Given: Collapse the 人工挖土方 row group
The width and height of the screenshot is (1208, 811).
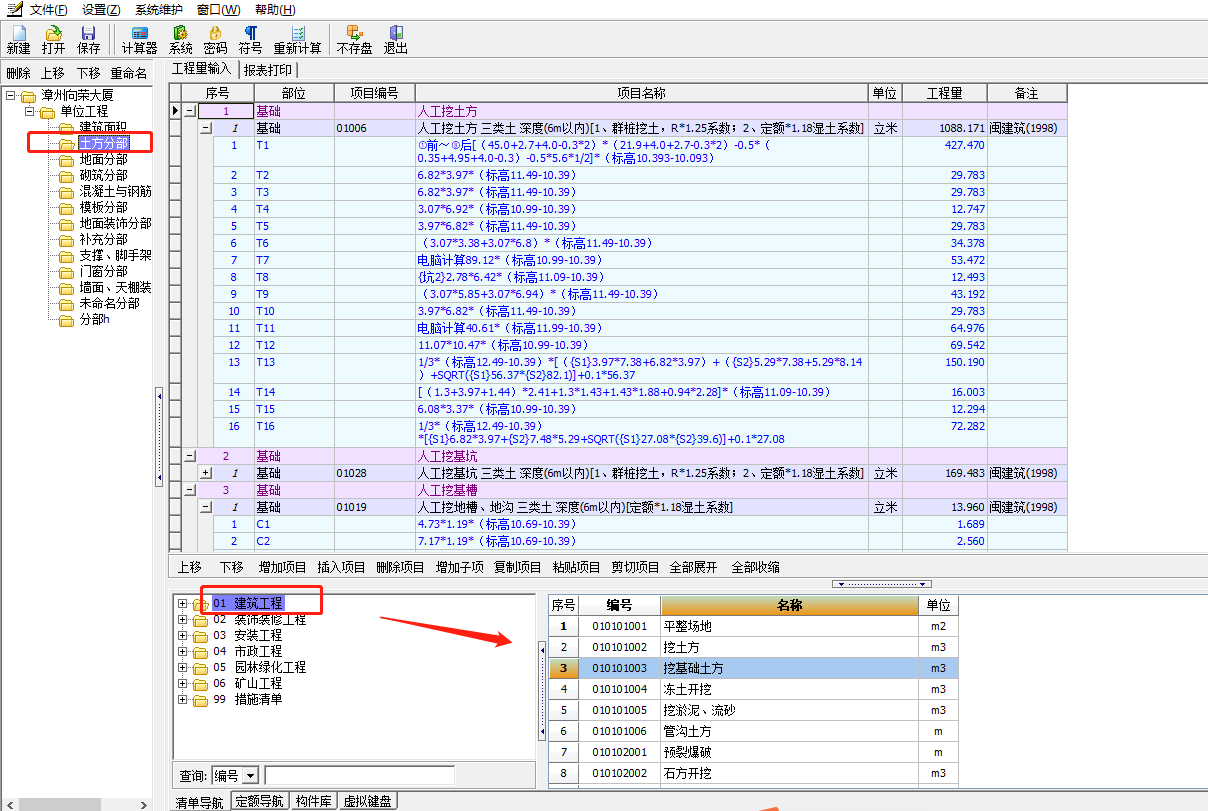Looking at the screenshot, I should (x=190, y=111).
